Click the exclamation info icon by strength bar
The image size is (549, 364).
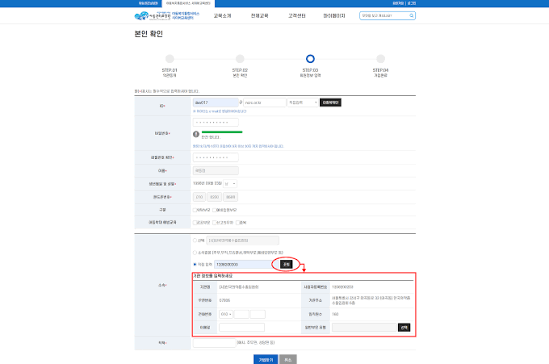[196, 134]
